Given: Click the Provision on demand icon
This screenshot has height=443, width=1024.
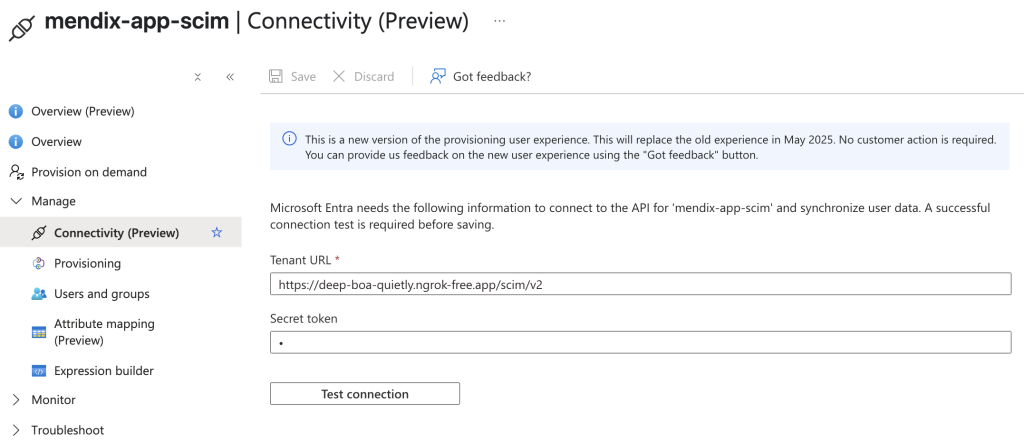Looking at the screenshot, I should [x=16, y=172].
